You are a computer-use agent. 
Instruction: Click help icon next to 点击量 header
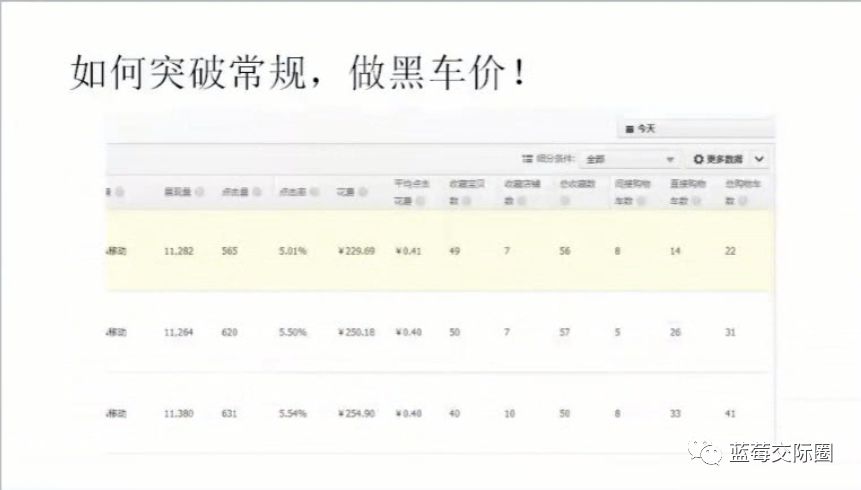(257, 192)
